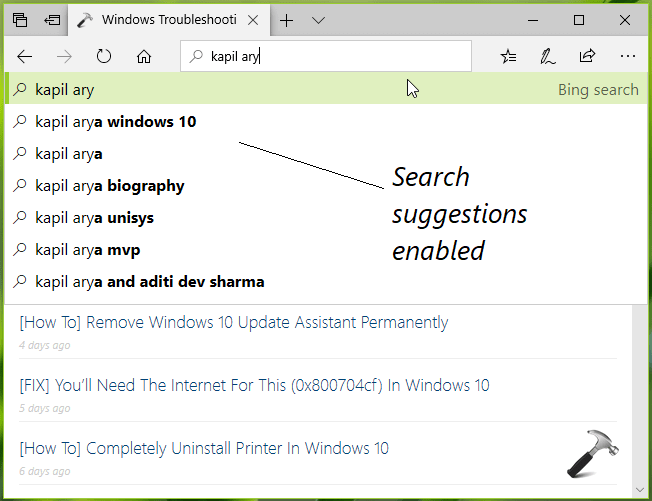
Task: Click the 'Bing search' label
Action: pyautogui.click(x=598, y=89)
